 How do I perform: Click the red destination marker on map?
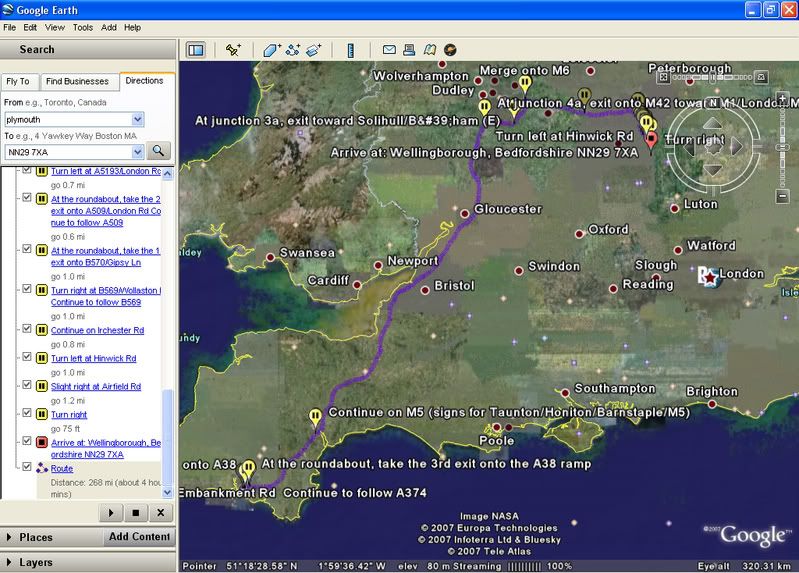(x=651, y=140)
